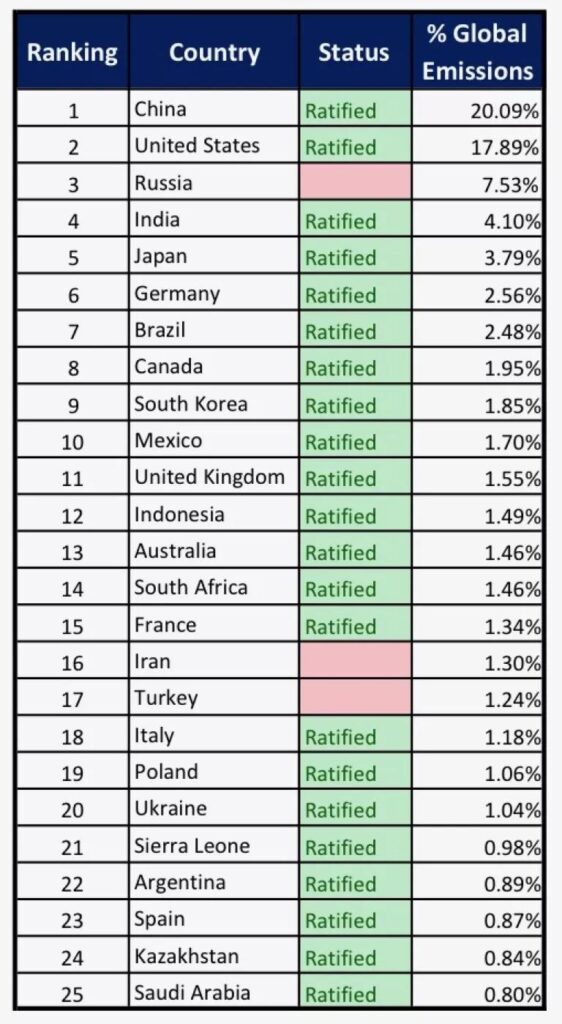Image resolution: width=562 pixels, height=1024 pixels.
Task: Click ranking number 13 cell
Action: pyautogui.click(x=72, y=550)
